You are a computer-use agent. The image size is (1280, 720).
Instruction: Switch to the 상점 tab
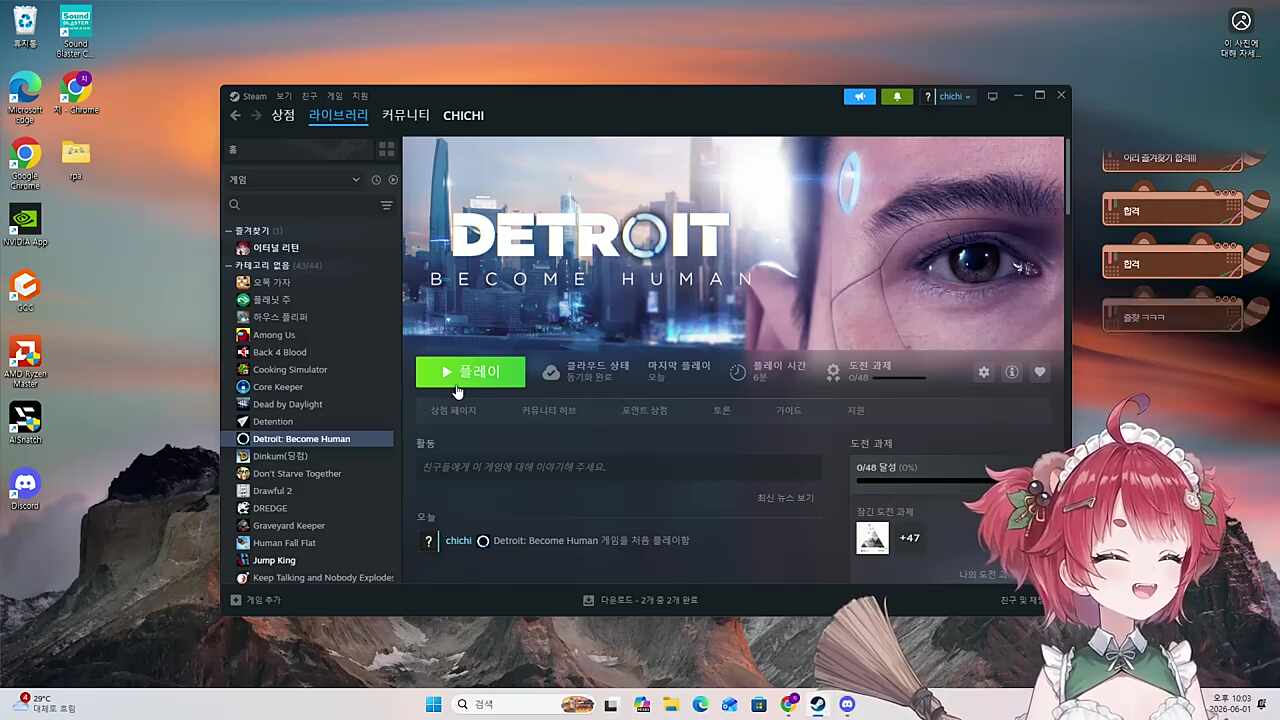pos(283,116)
